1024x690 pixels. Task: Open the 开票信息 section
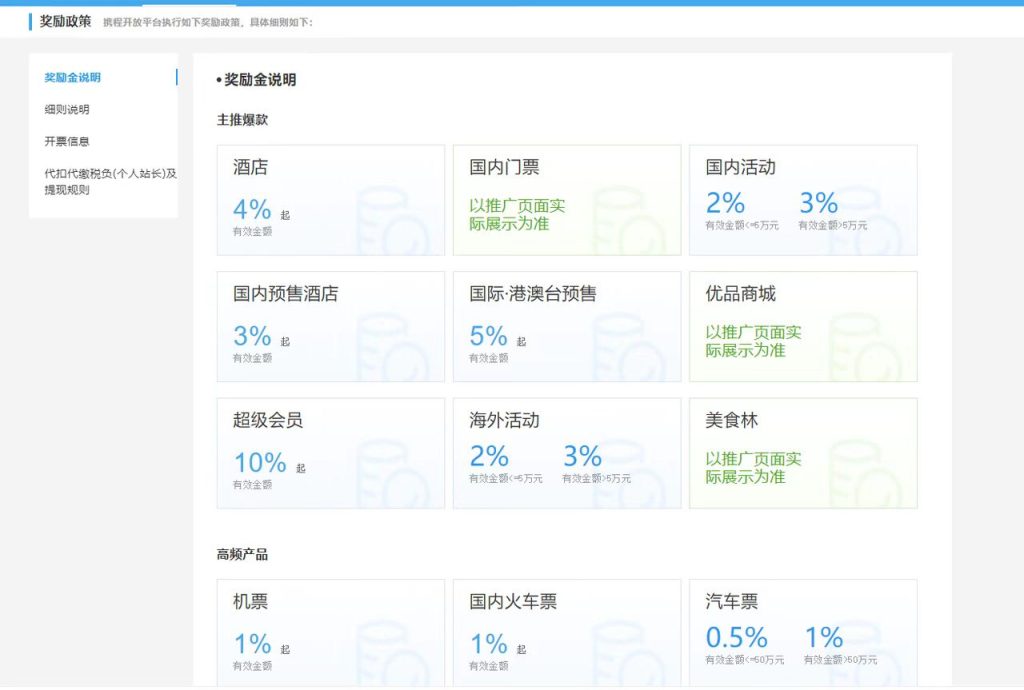65,140
